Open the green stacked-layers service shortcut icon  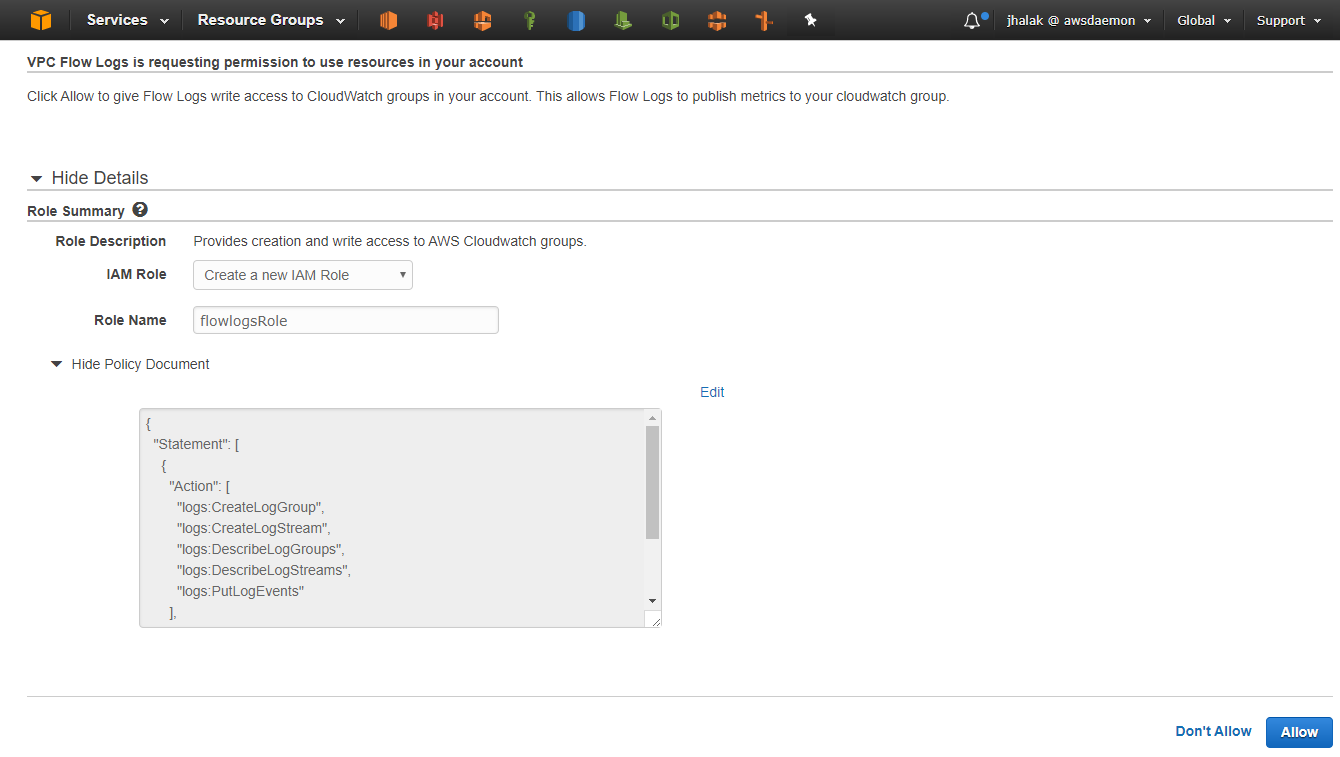click(x=623, y=20)
